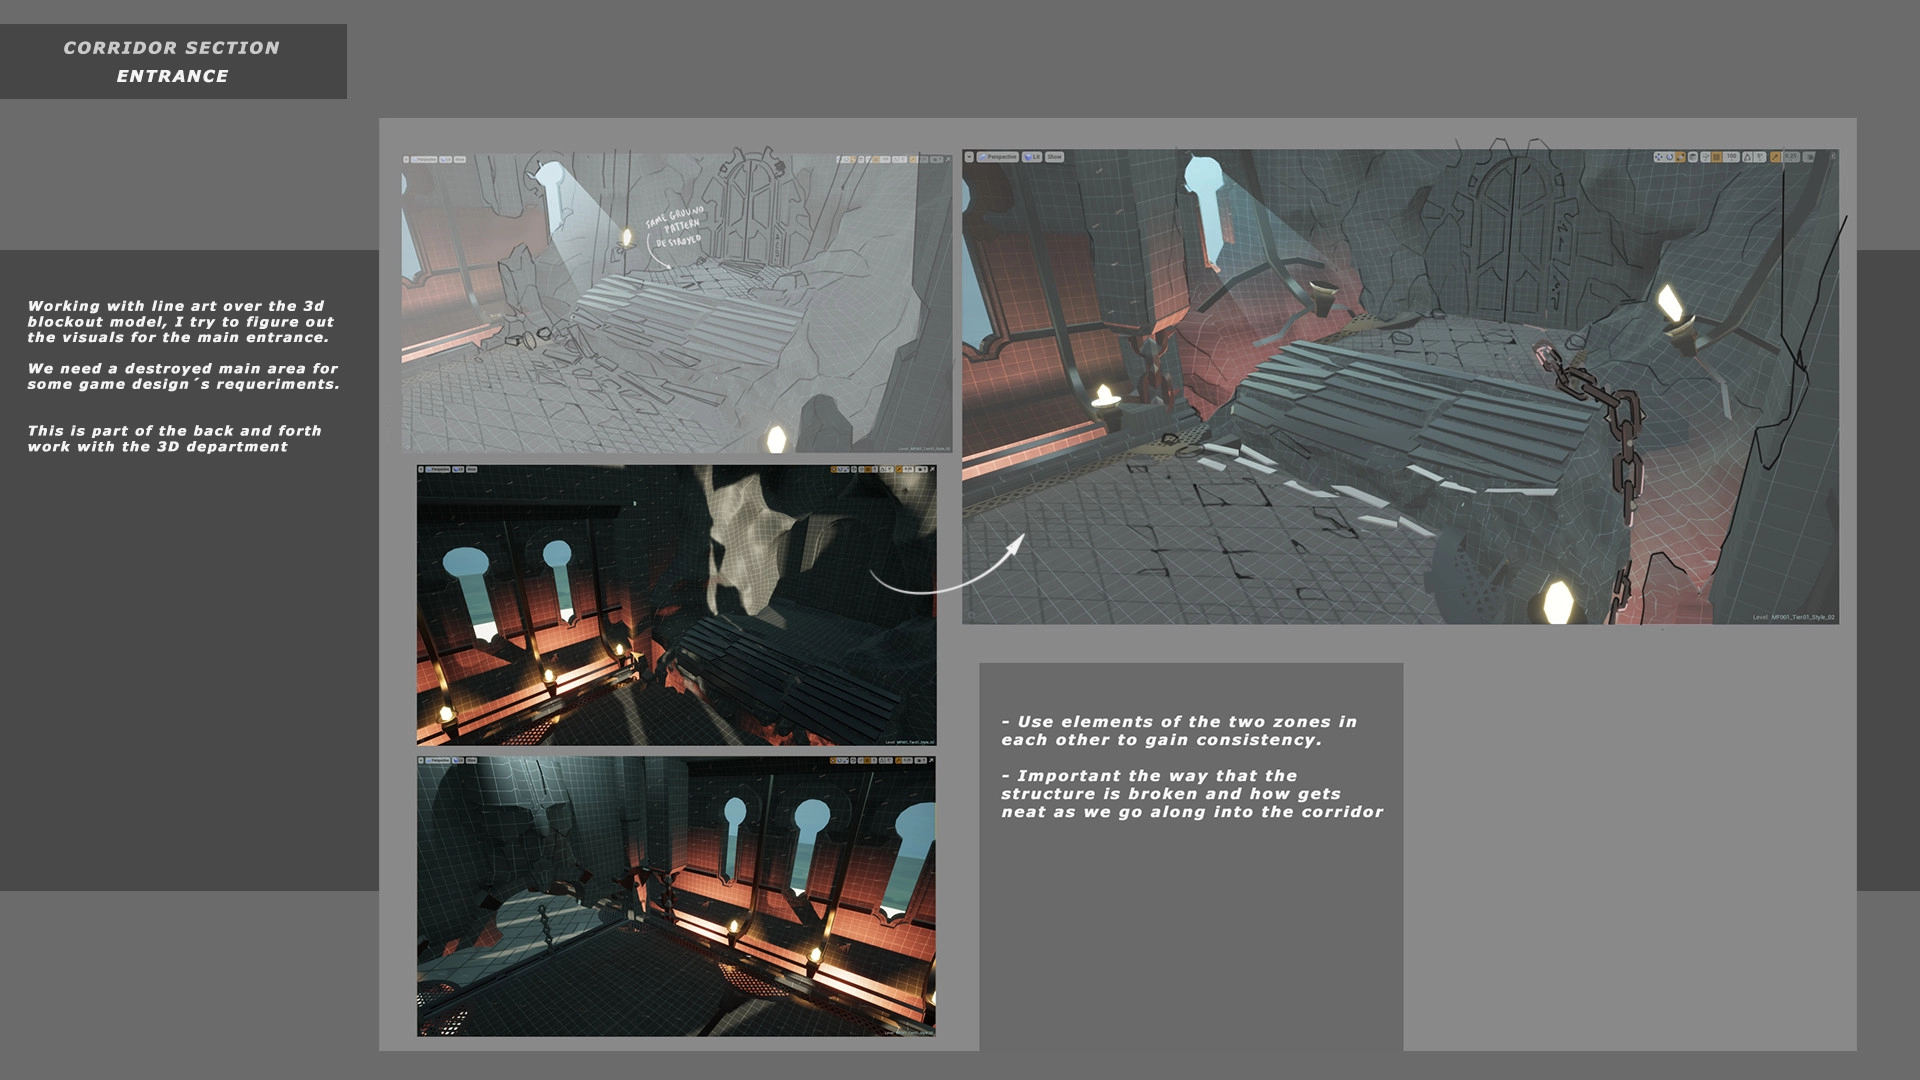Click world/local coordinate system icon in large viewport
1920x1080 pixels.
pyautogui.click(x=1693, y=157)
